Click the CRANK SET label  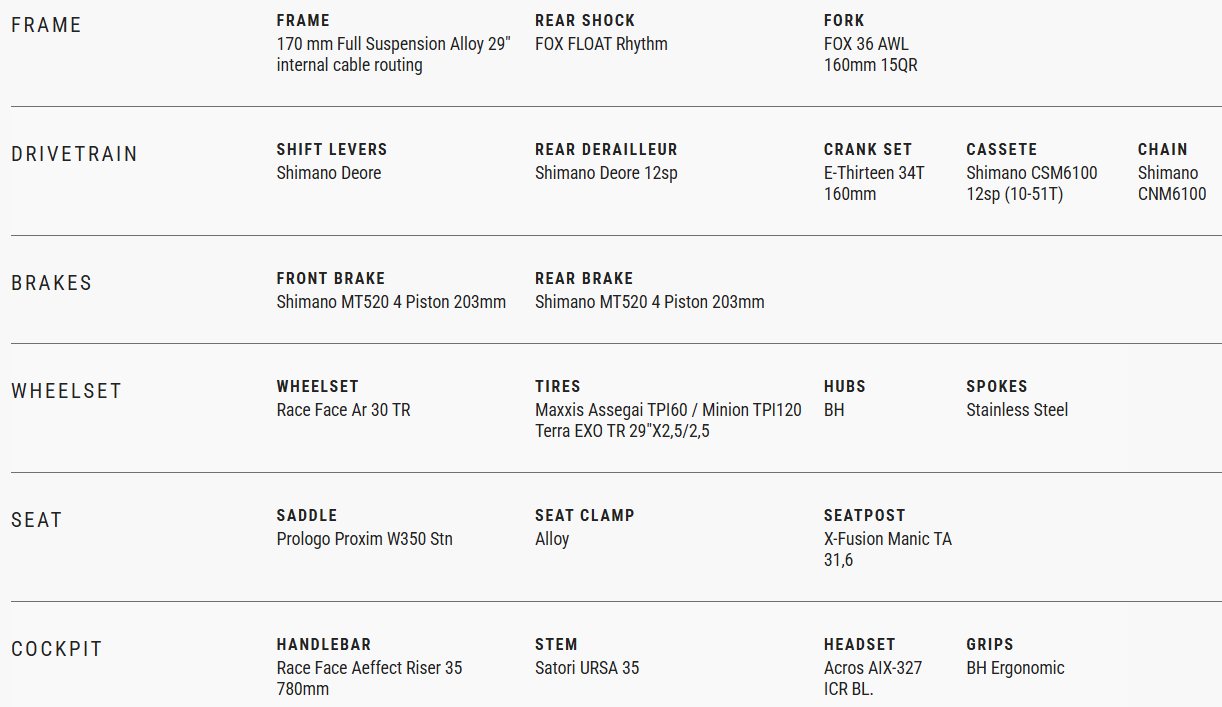click(867, 149)
